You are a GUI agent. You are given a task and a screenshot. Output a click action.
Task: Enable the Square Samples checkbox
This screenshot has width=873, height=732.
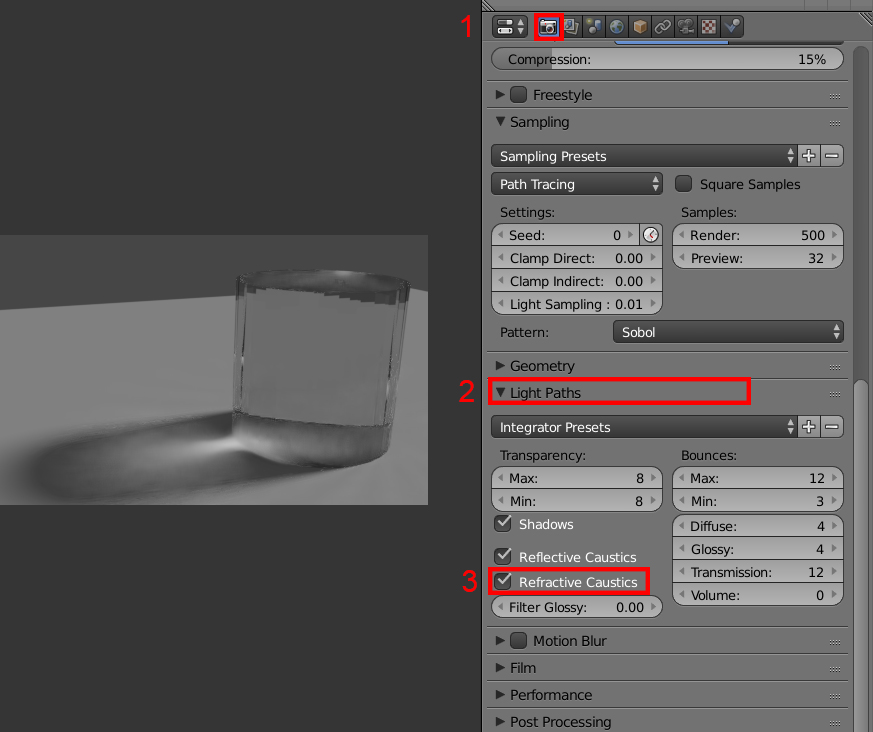tap(683, 184)
